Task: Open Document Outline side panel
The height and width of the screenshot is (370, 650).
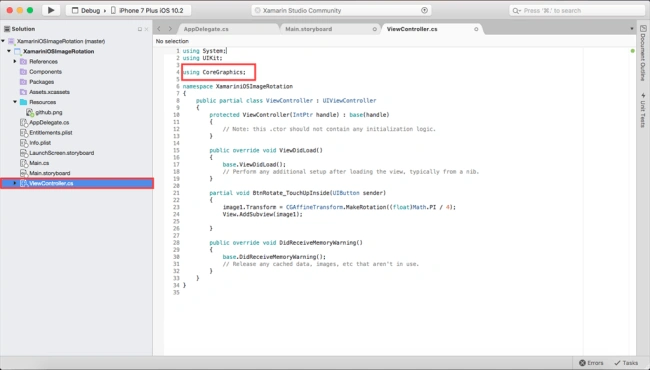Action: coord(643,53)
